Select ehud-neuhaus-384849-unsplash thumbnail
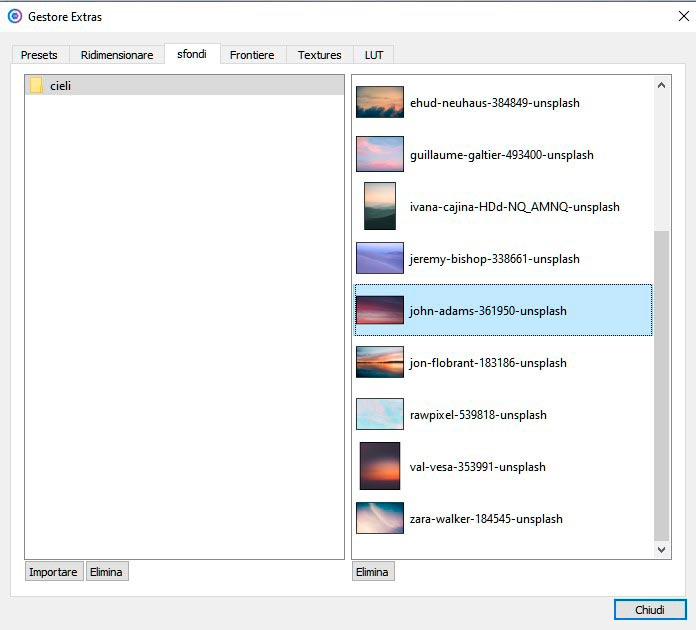Viewport: 696px width, 630px height. [380, 102]
